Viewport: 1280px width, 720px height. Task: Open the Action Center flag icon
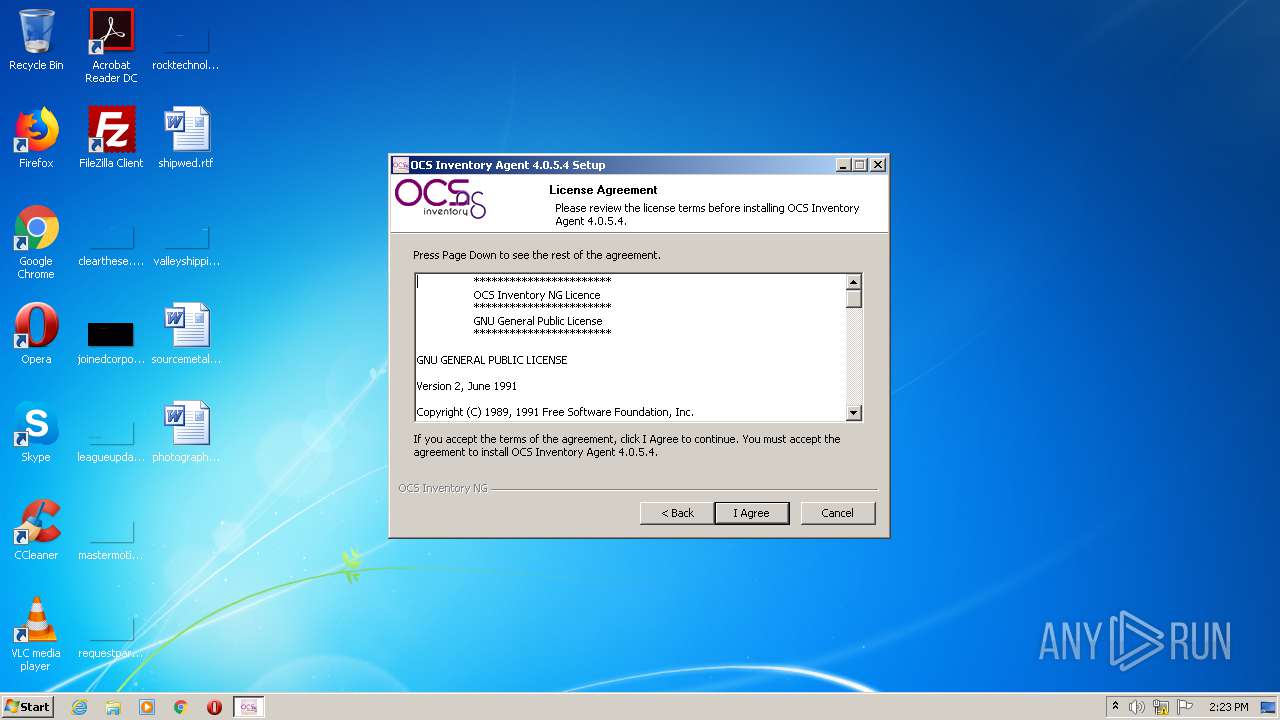tap(1185, 707)
